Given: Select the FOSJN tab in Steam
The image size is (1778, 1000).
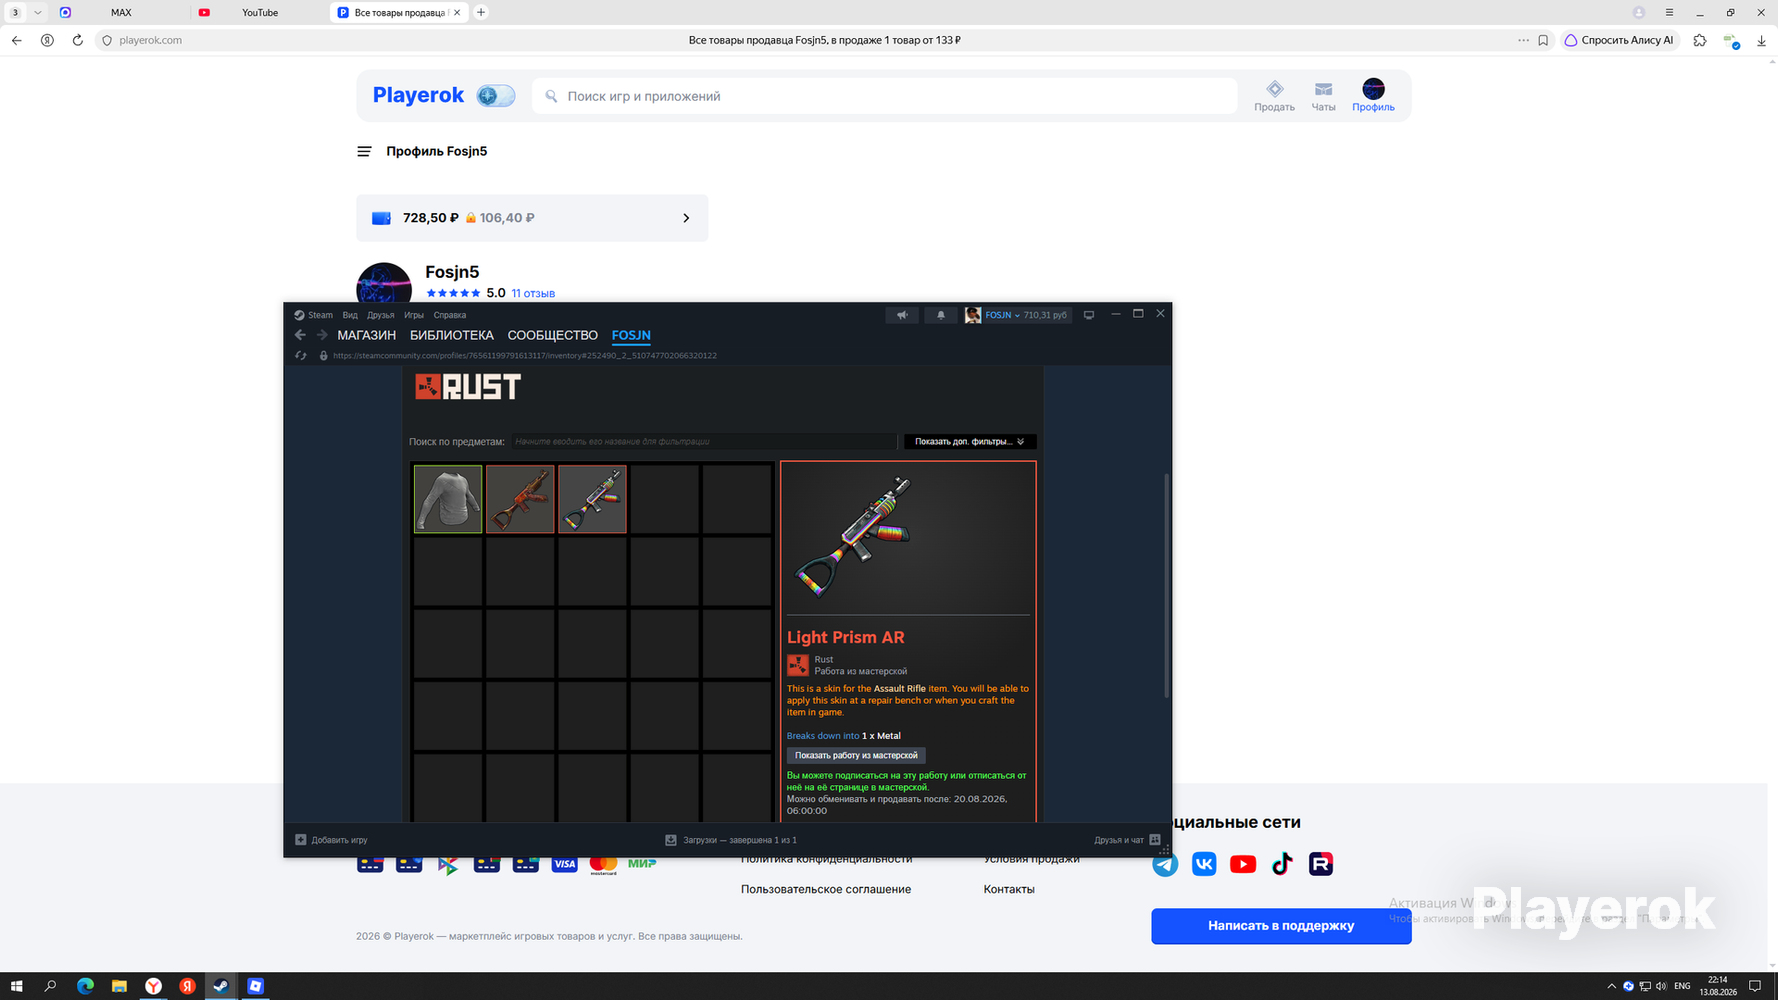Looking at the screenshot, I should pos(631,335).
